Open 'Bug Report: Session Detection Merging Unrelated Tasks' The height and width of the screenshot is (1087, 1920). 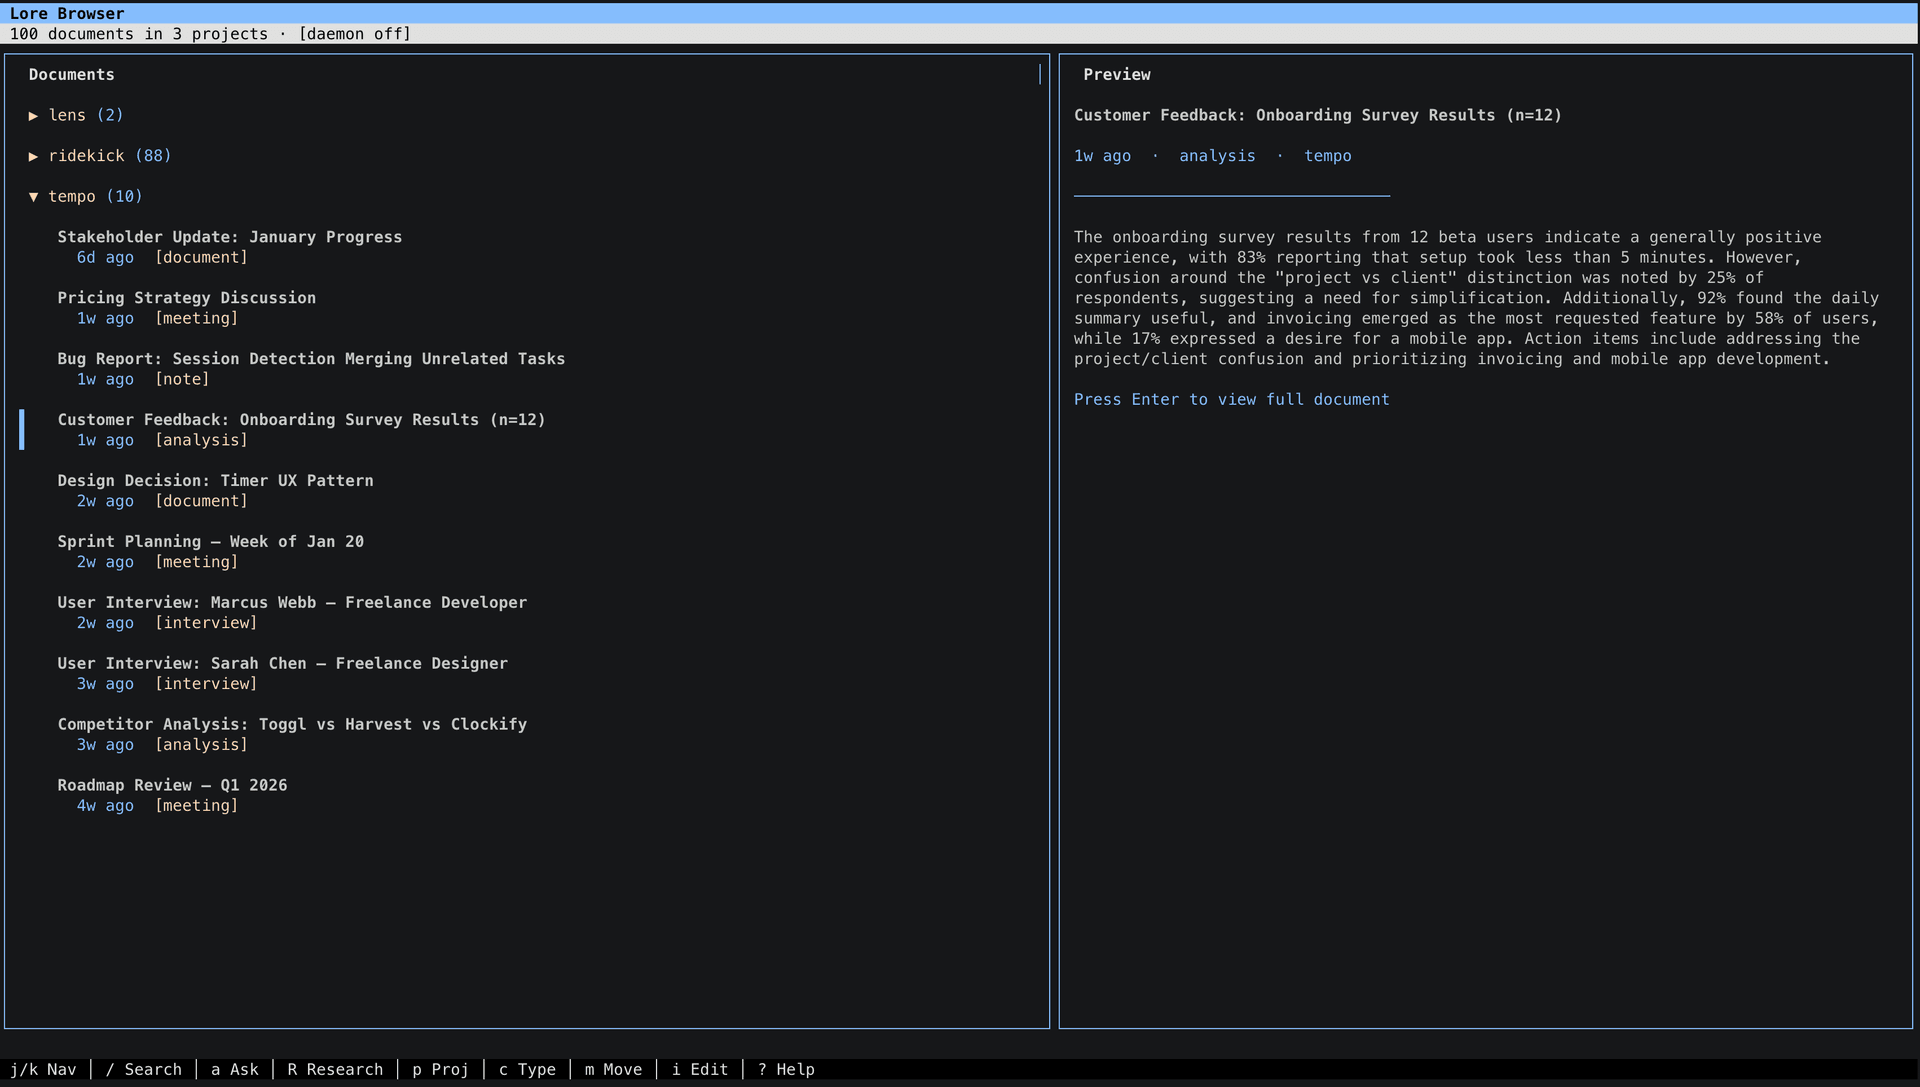coord(311,358)
